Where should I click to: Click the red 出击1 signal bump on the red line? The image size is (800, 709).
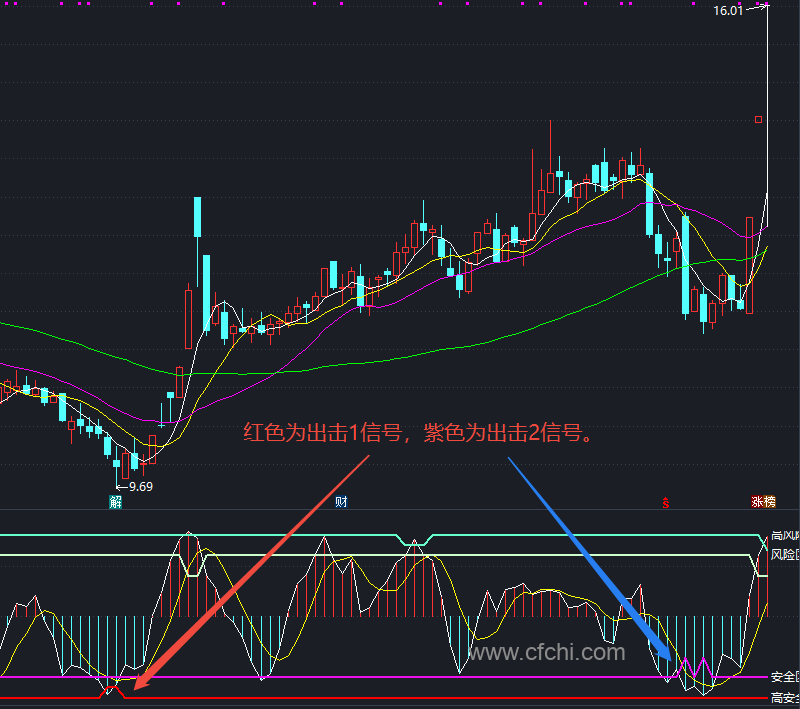point(112,692)
